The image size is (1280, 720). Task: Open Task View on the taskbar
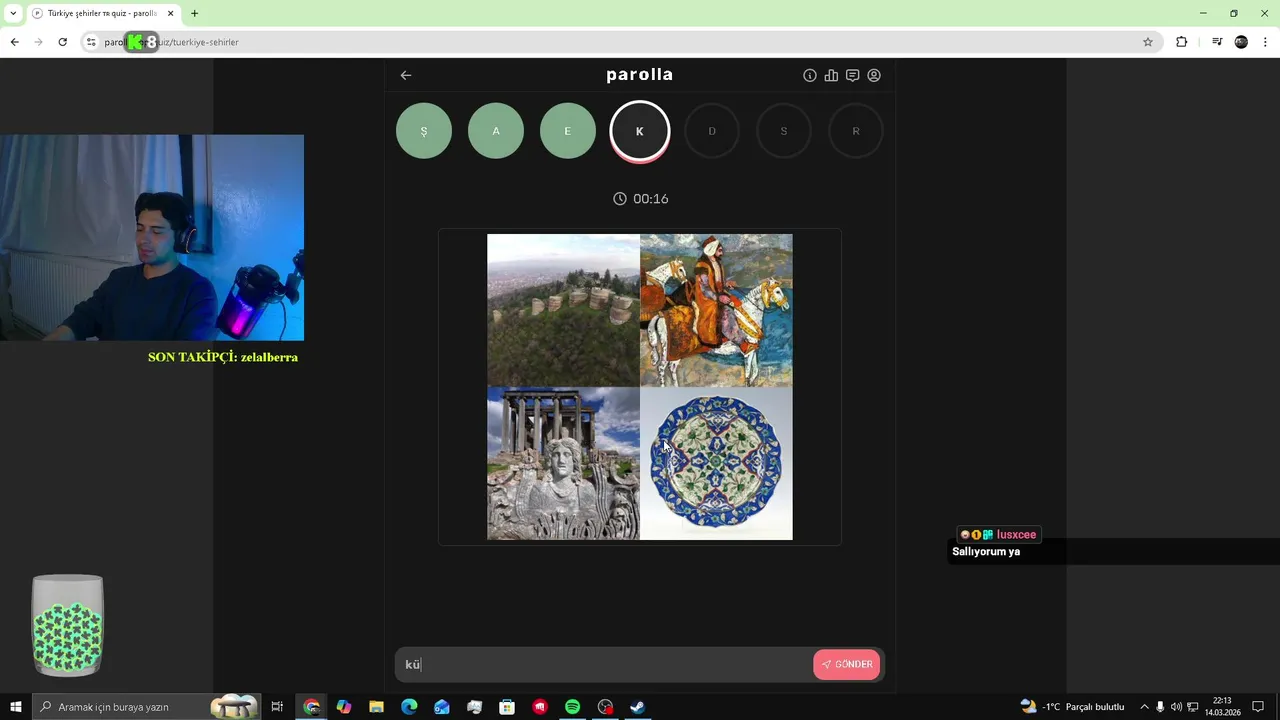click(x=277, y=707)
